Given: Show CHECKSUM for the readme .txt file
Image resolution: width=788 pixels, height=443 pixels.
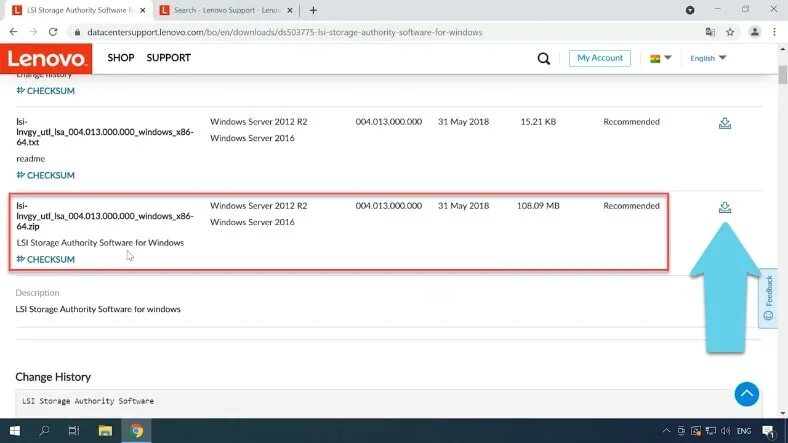Looking at the screenshot, I should (x=46, y=175).
